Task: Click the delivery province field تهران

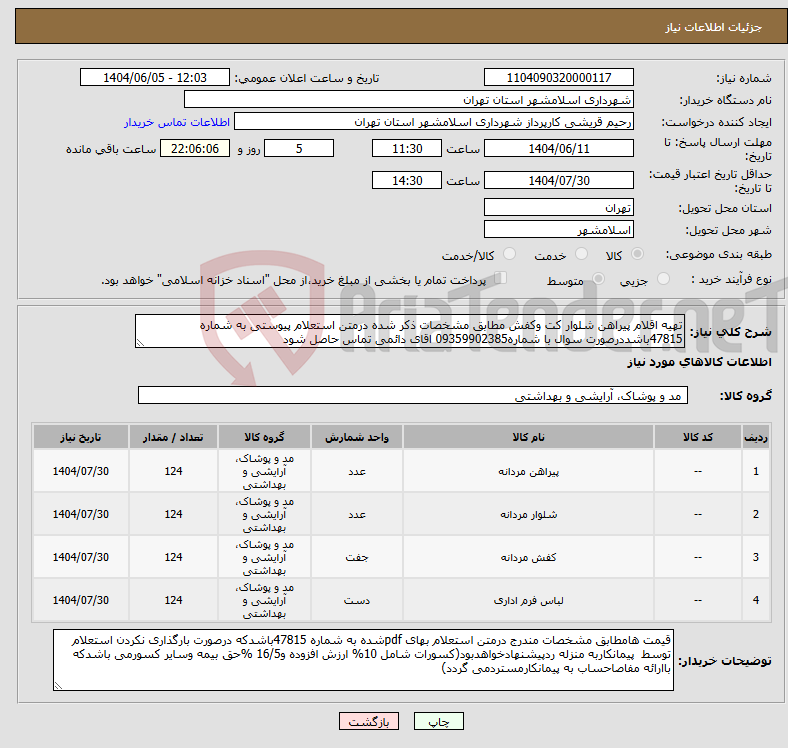Action: pyautogui.click(x=558, y=207)
